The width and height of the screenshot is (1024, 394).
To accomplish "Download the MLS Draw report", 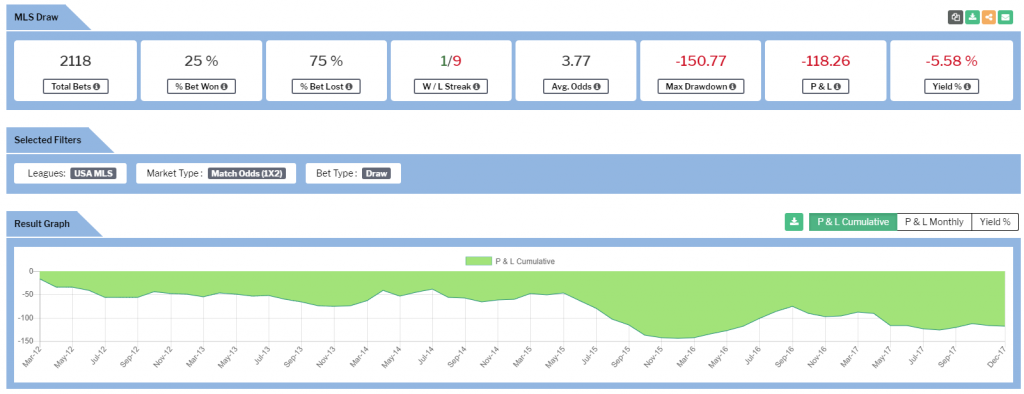I will click(972, 18).
